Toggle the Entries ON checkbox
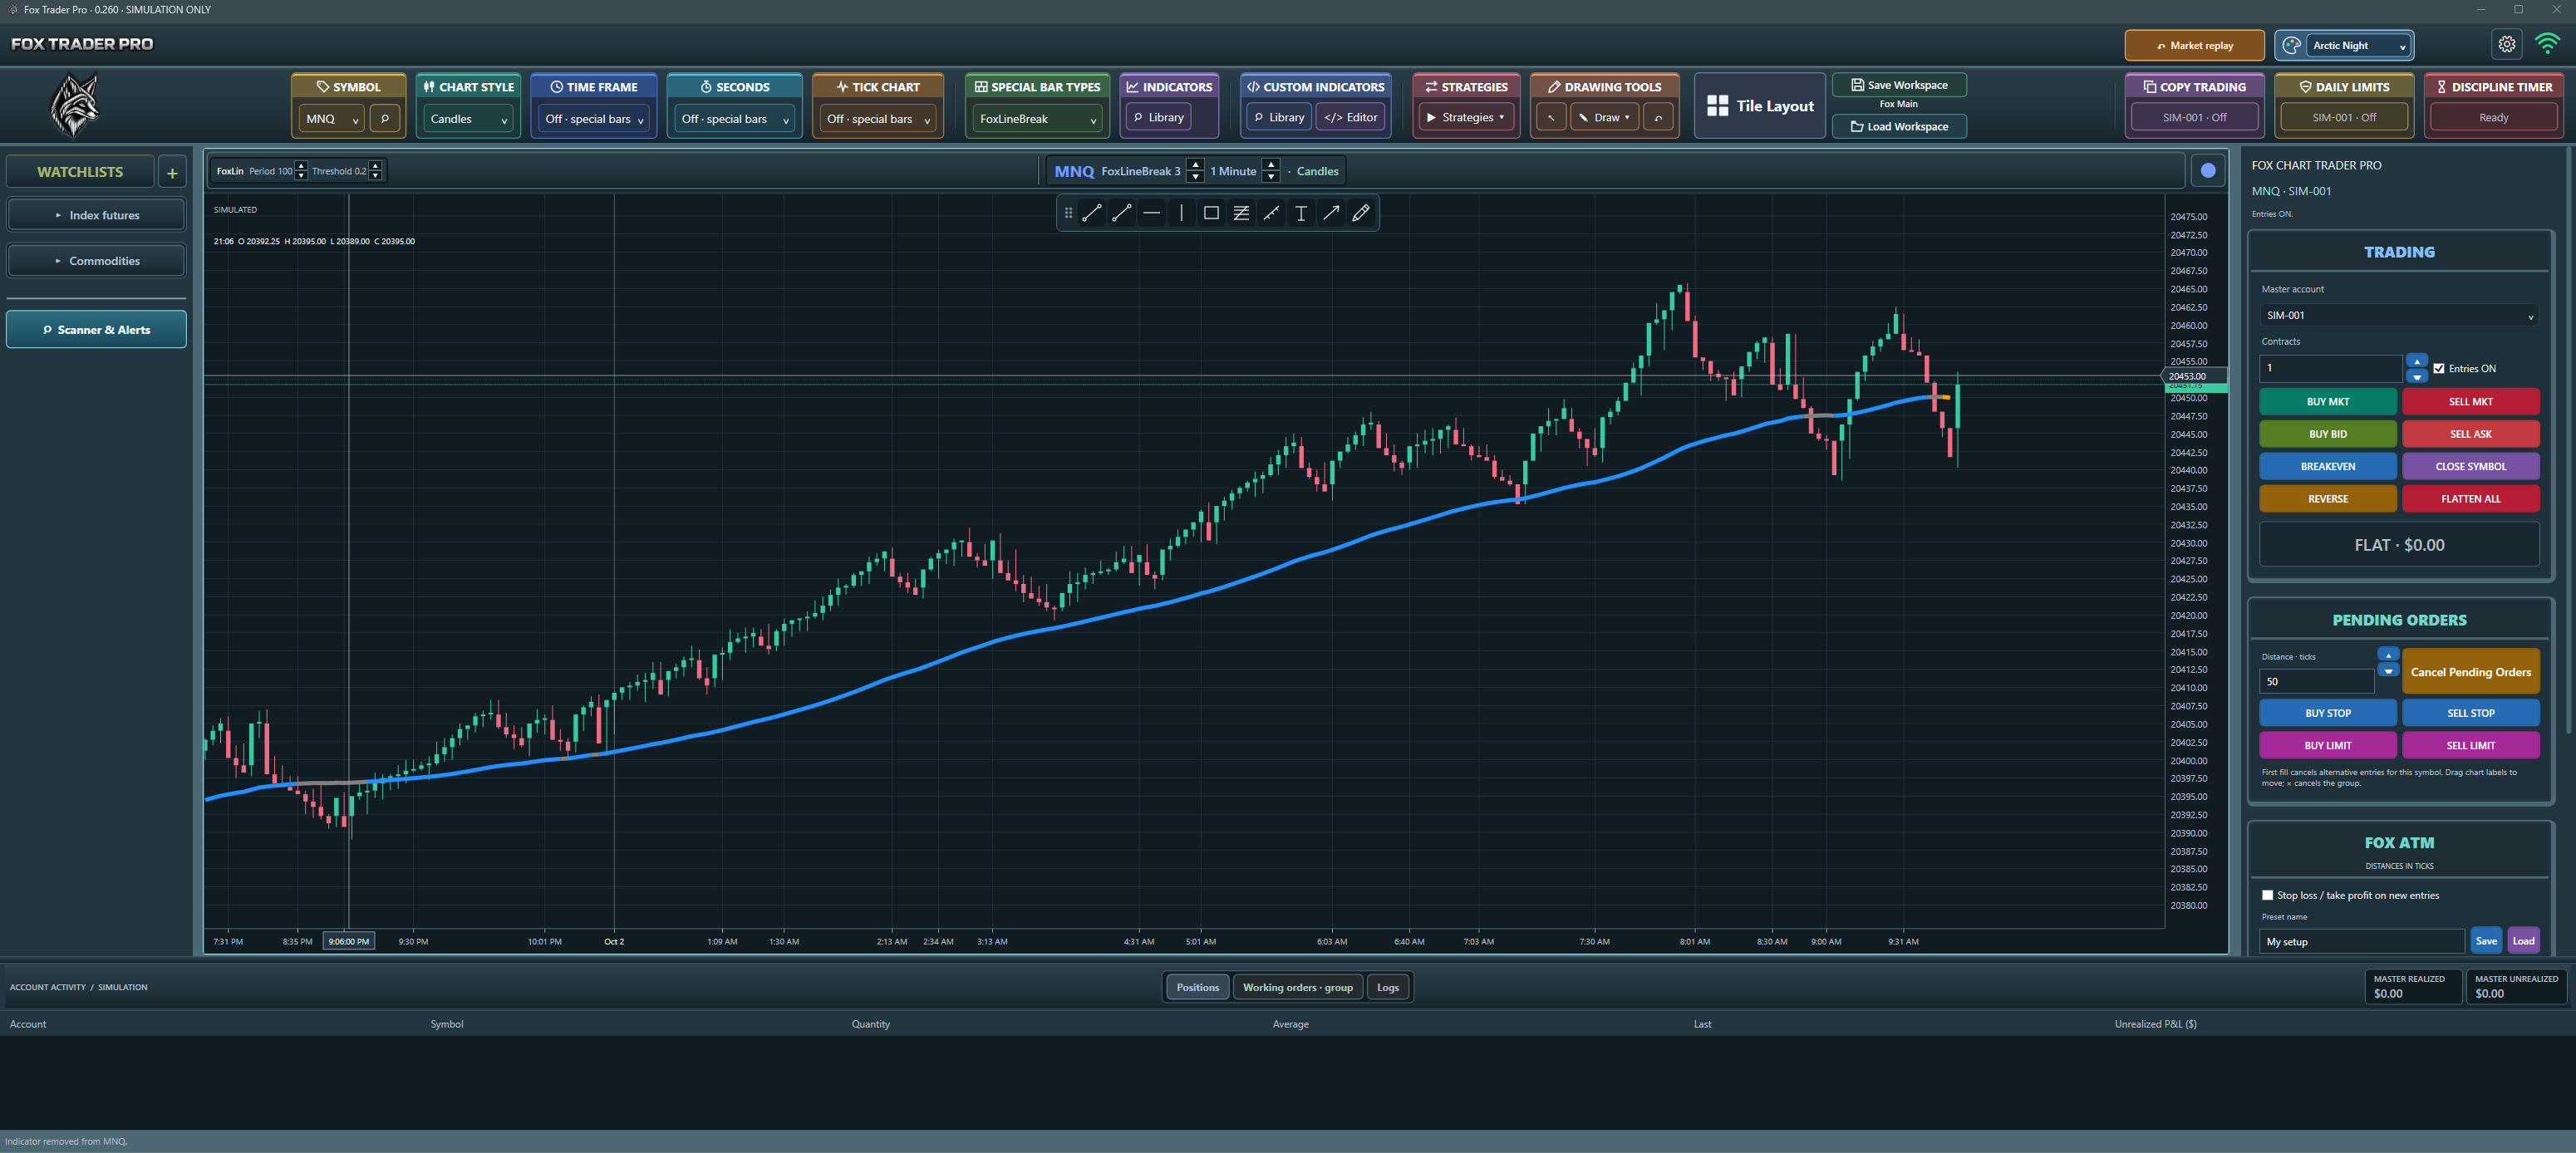Screen dimensions: 2576x1153 pos(2439,368)
